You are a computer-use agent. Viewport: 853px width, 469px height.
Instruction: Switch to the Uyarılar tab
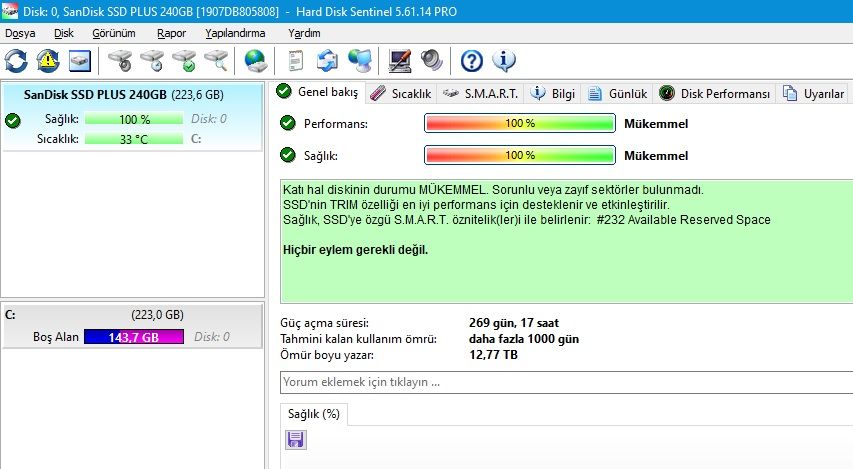pos(813,94)
